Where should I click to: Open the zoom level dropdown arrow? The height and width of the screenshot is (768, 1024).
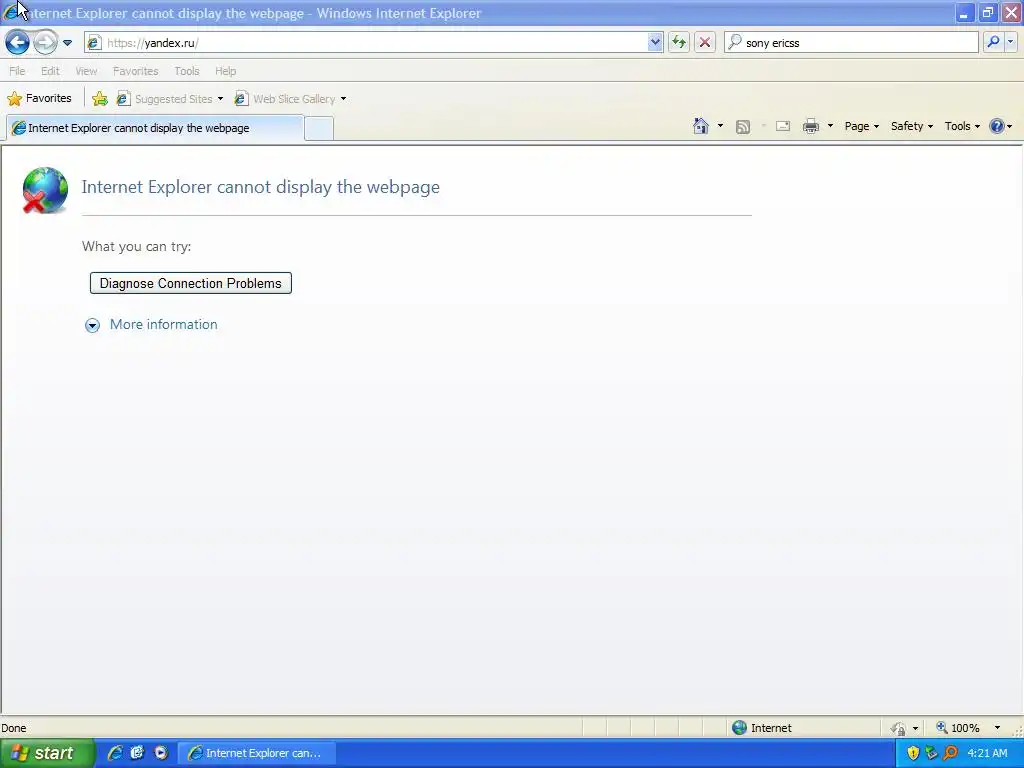click(x=997, y=728)
